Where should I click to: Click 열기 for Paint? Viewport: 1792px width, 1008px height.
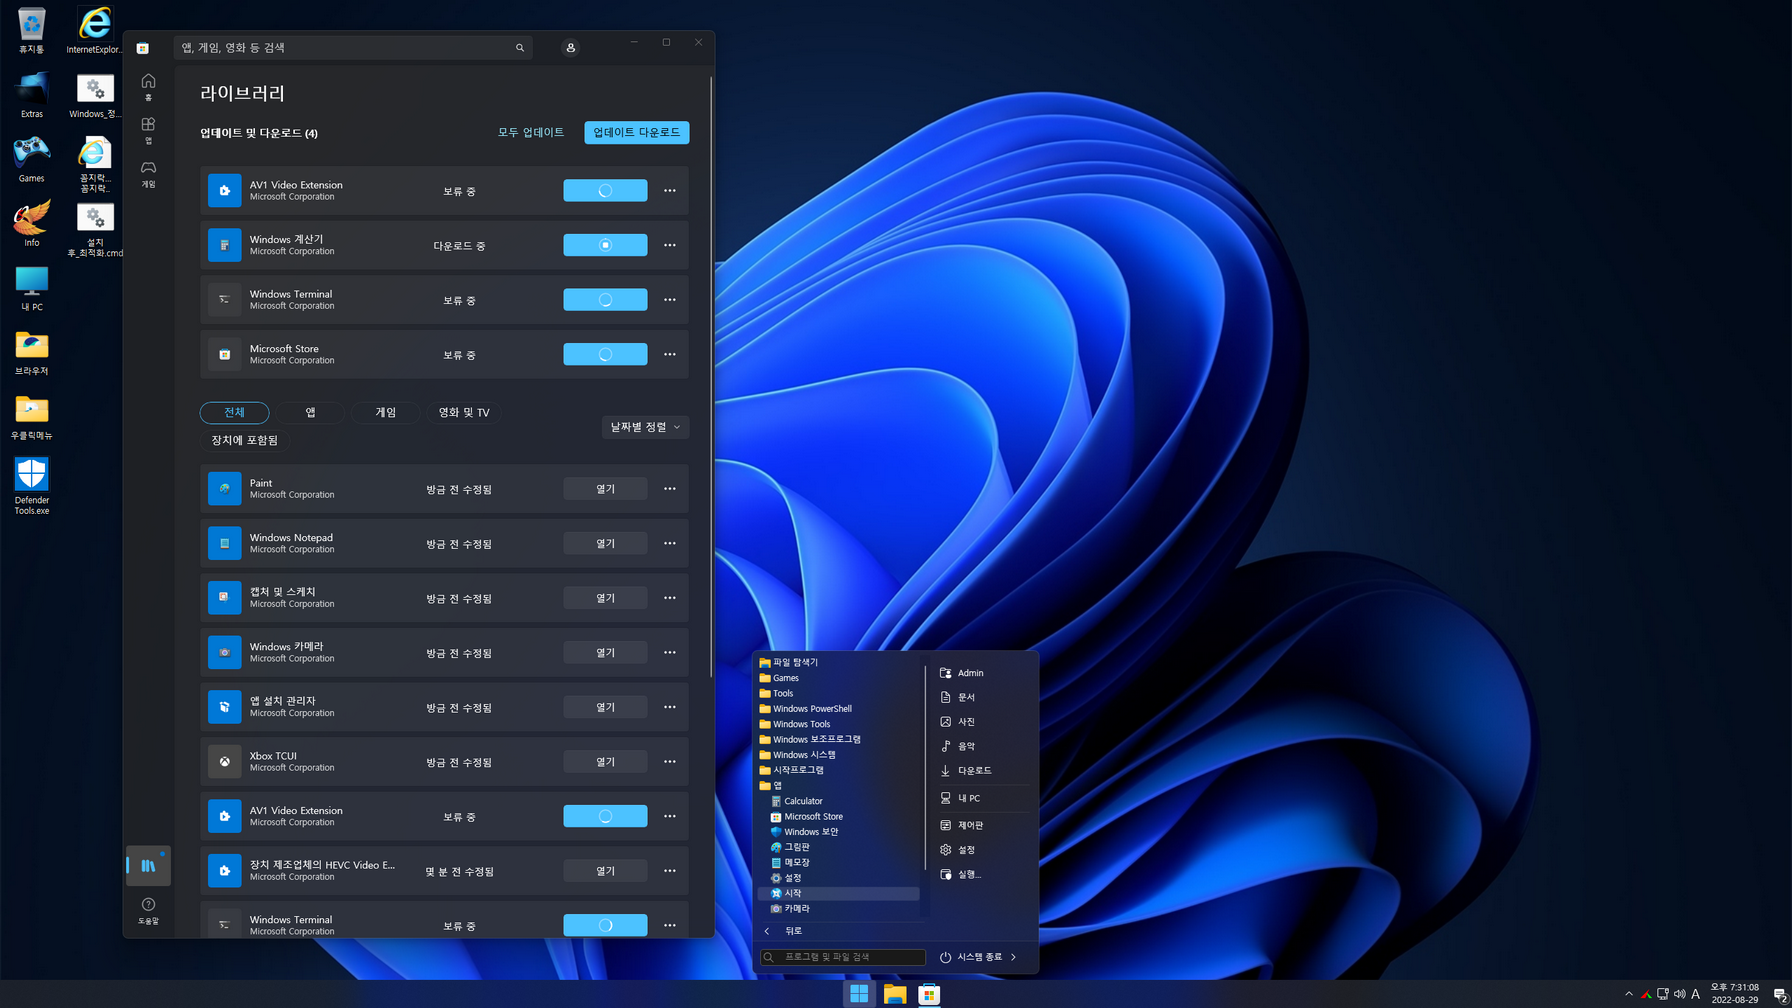605,489
